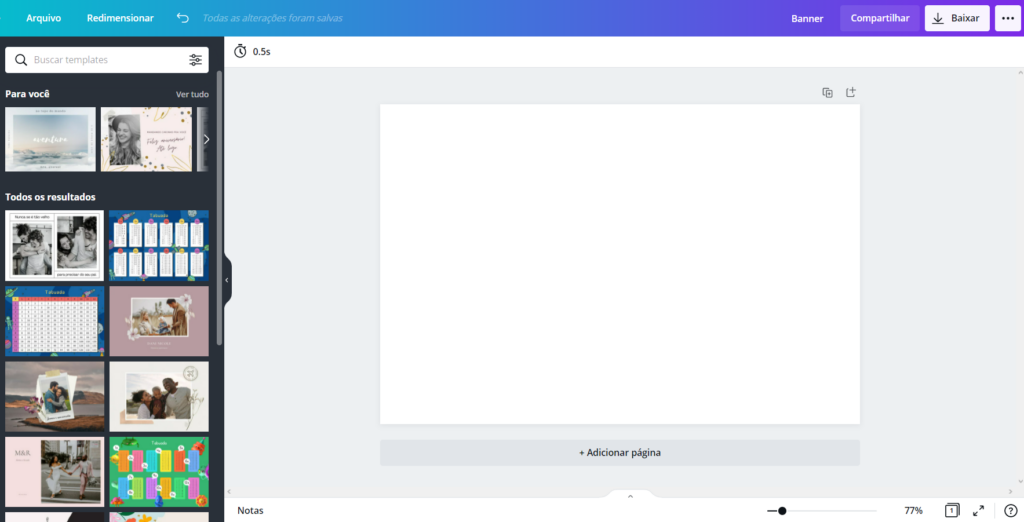Viewport: 1024px width, 522px height.
Task: Open the help question mark icon
Action: point(1010,510)
